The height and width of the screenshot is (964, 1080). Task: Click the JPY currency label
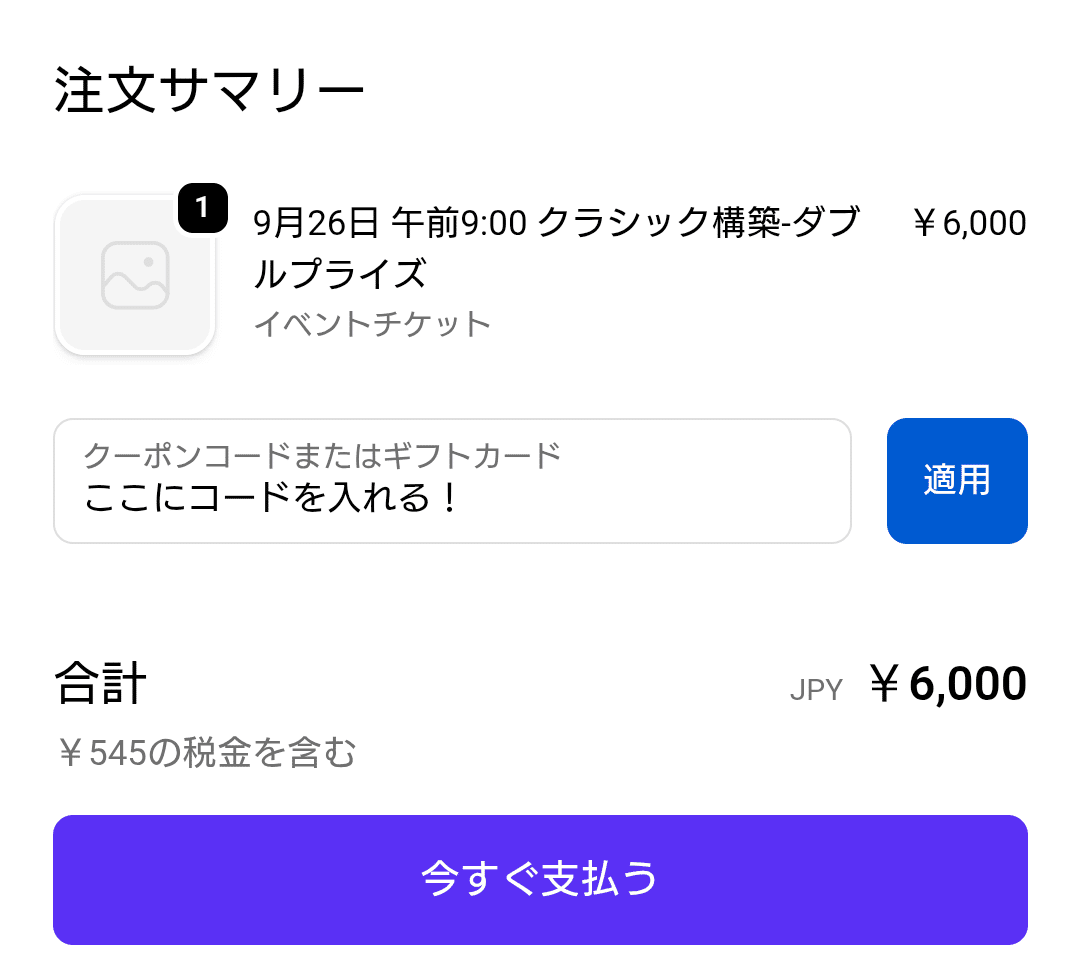click(x=813, y=689)
